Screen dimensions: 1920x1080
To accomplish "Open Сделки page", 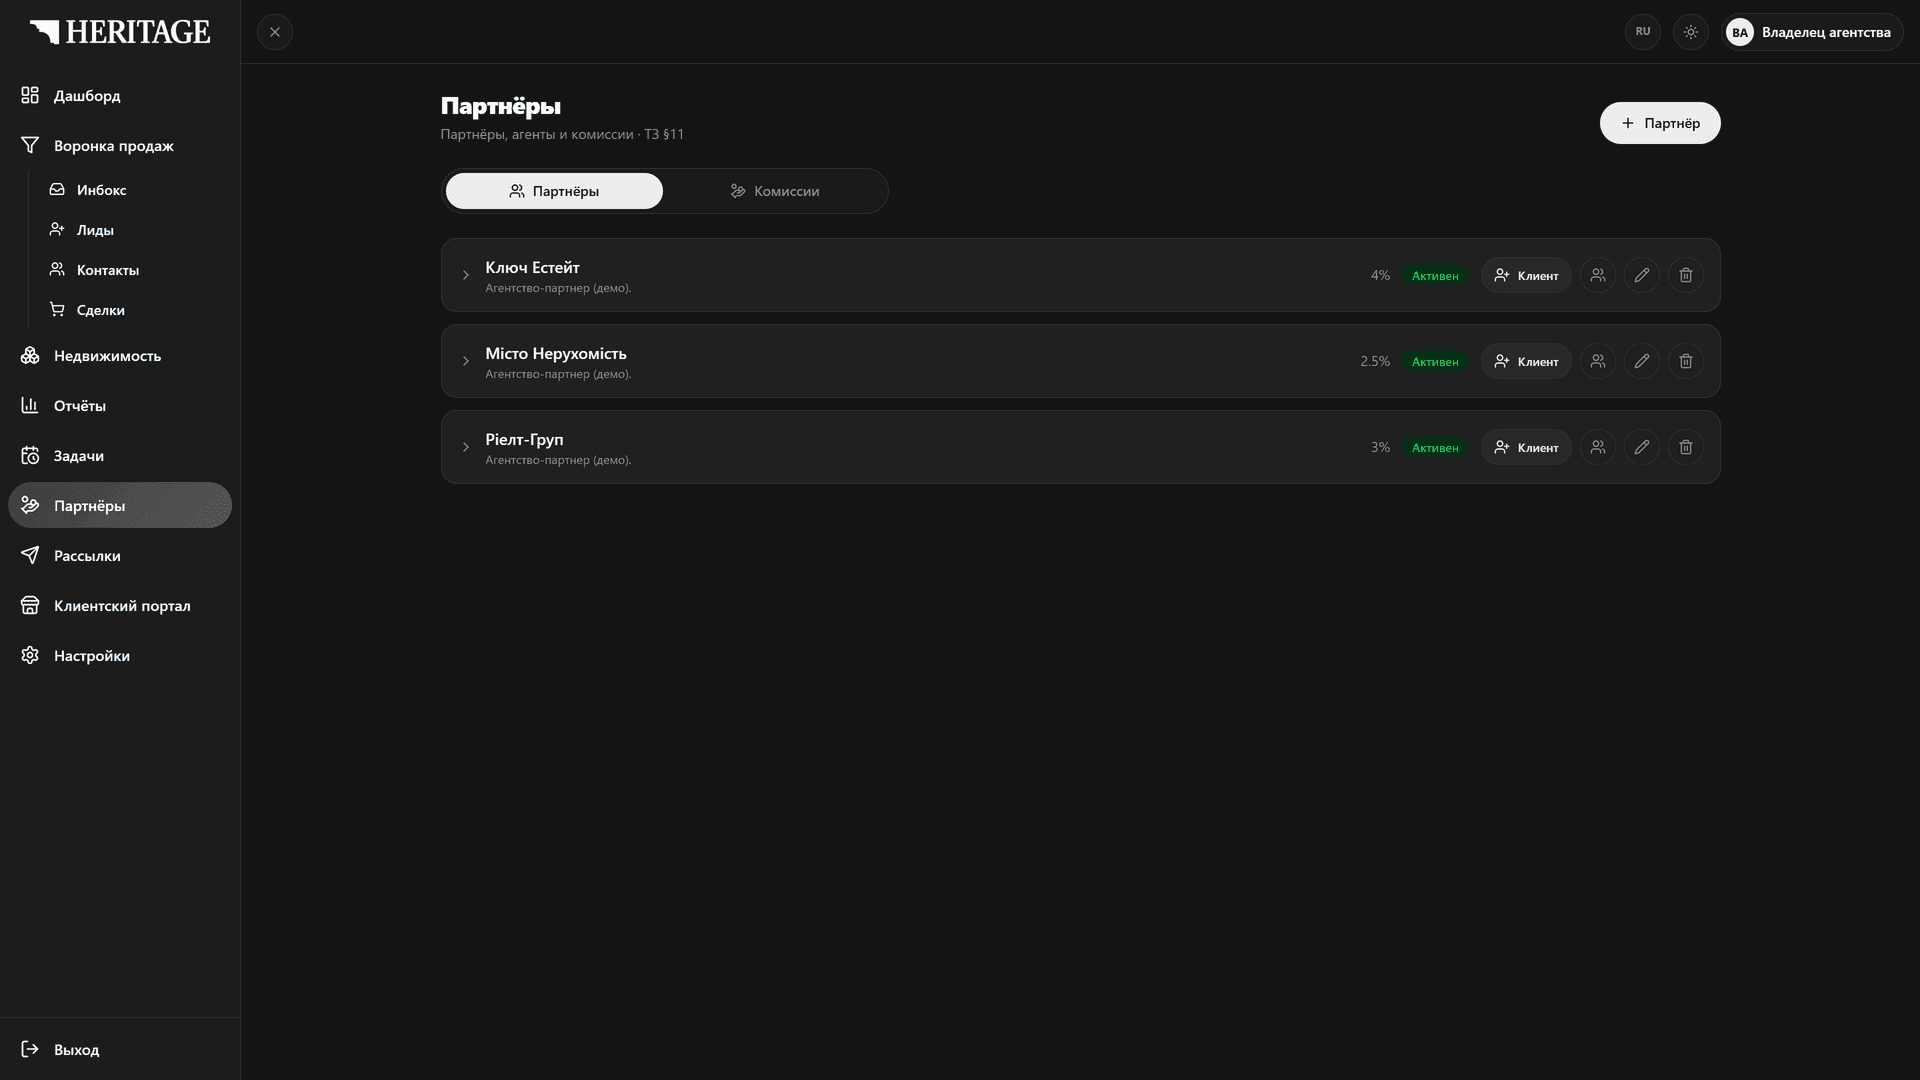I will coord(135,309).
